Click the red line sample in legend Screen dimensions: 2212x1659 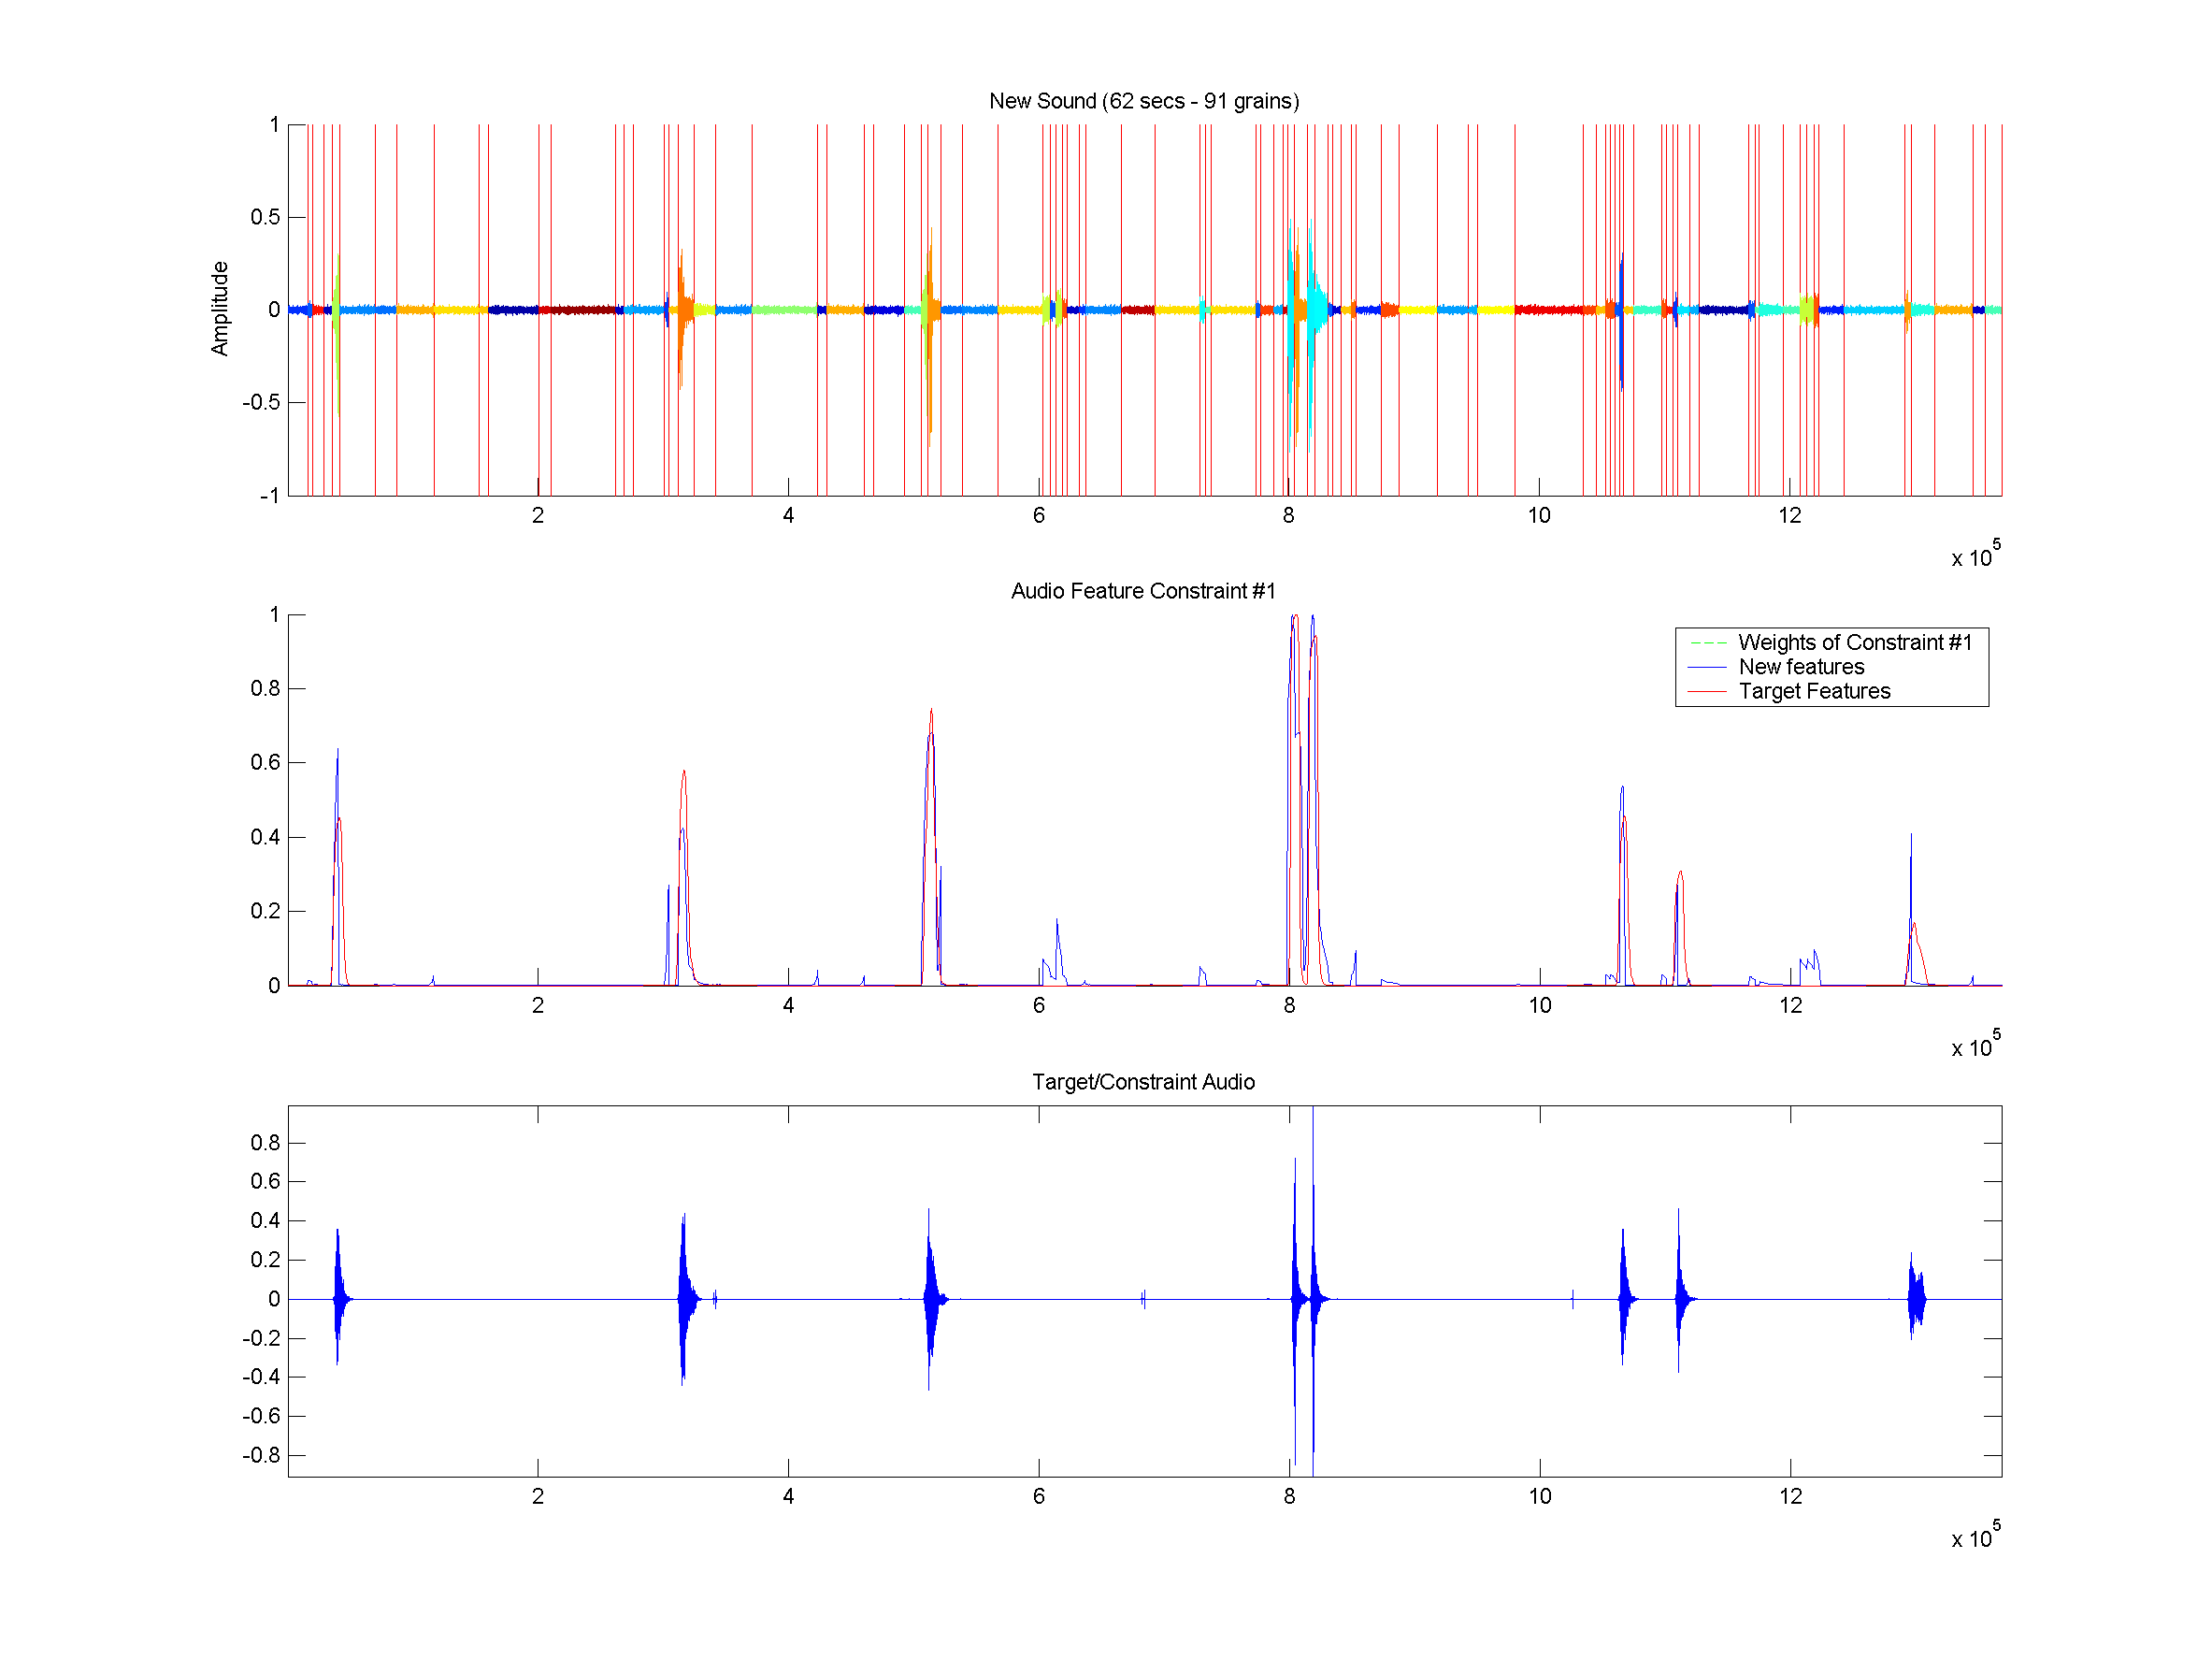point(1707,692)
